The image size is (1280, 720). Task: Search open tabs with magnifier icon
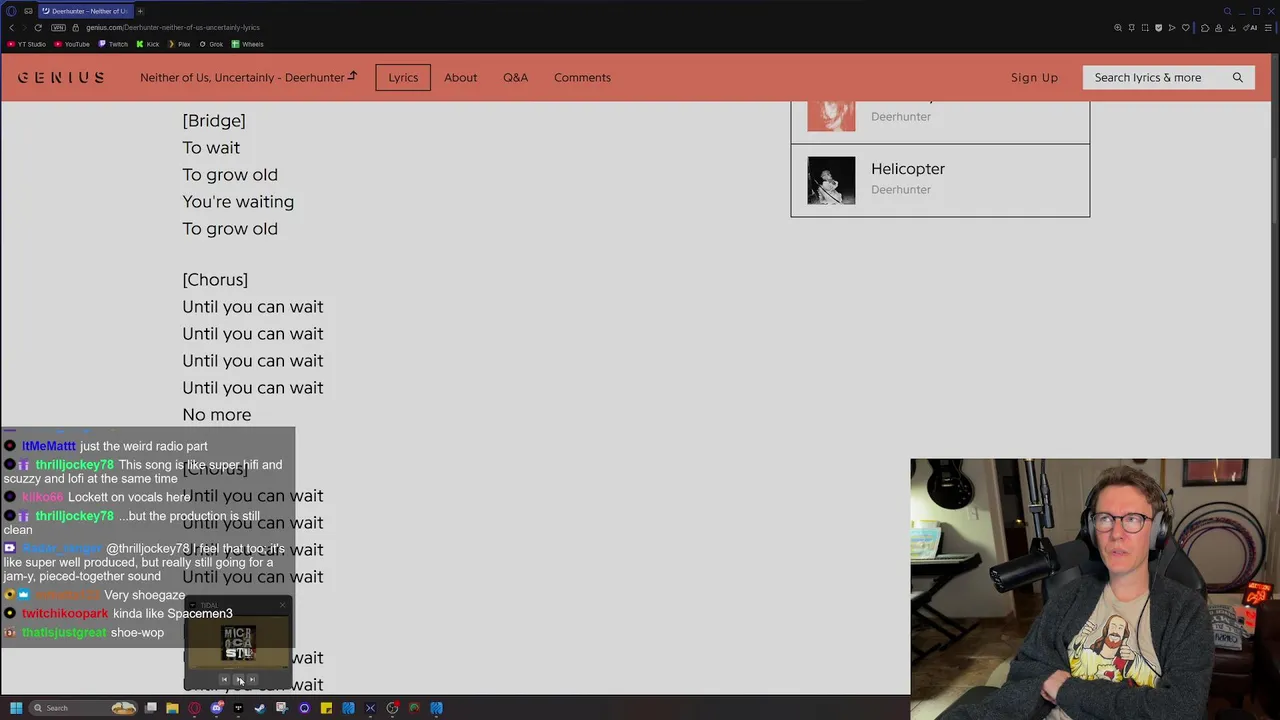click(x=1228, y=11)
